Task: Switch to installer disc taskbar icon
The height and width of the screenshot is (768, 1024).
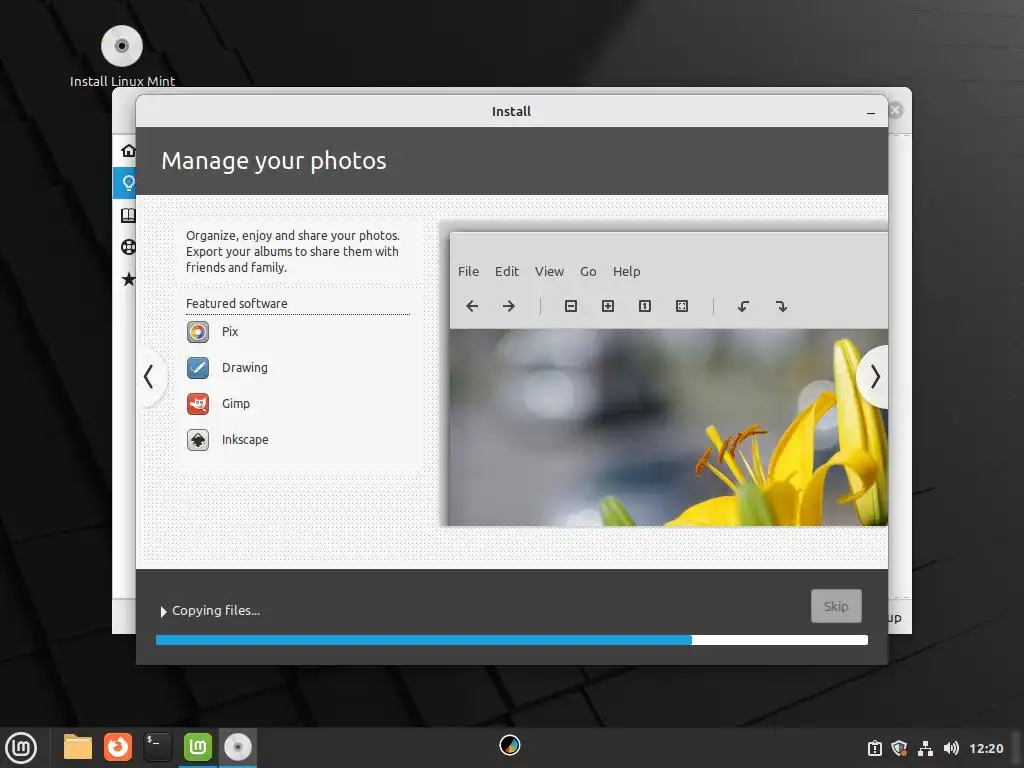Action: (x=238, y=747)
